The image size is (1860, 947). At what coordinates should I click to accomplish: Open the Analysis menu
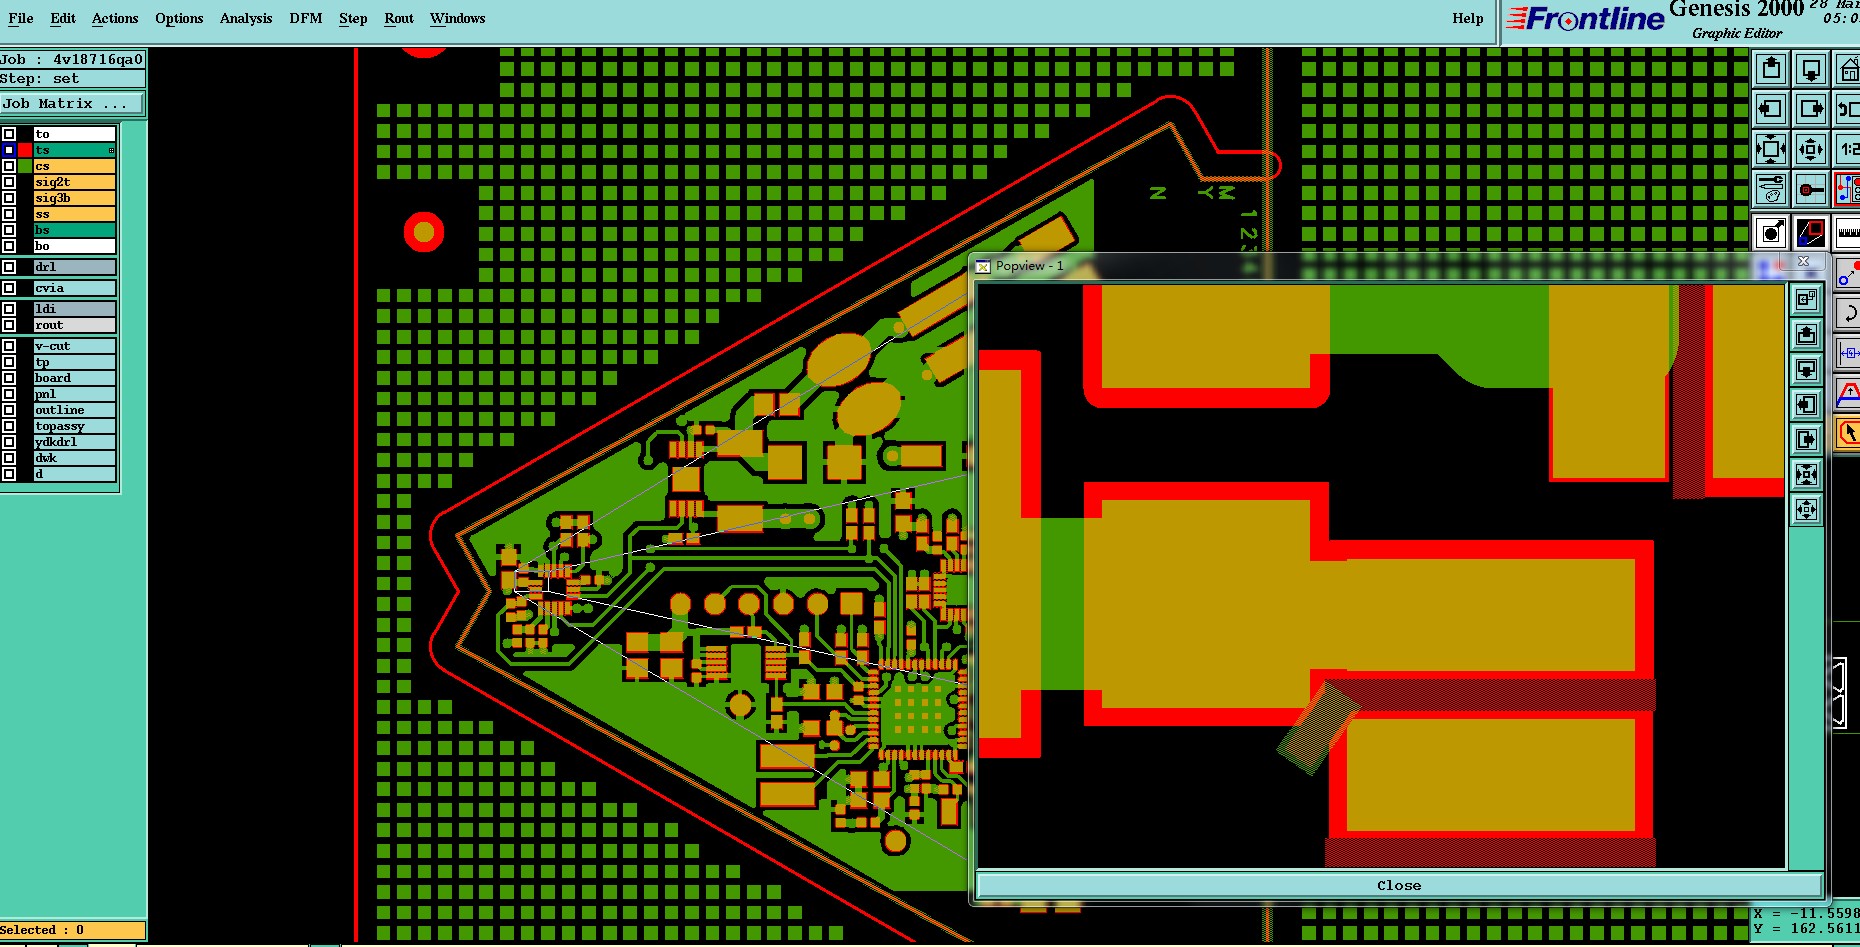pos(246,18)
